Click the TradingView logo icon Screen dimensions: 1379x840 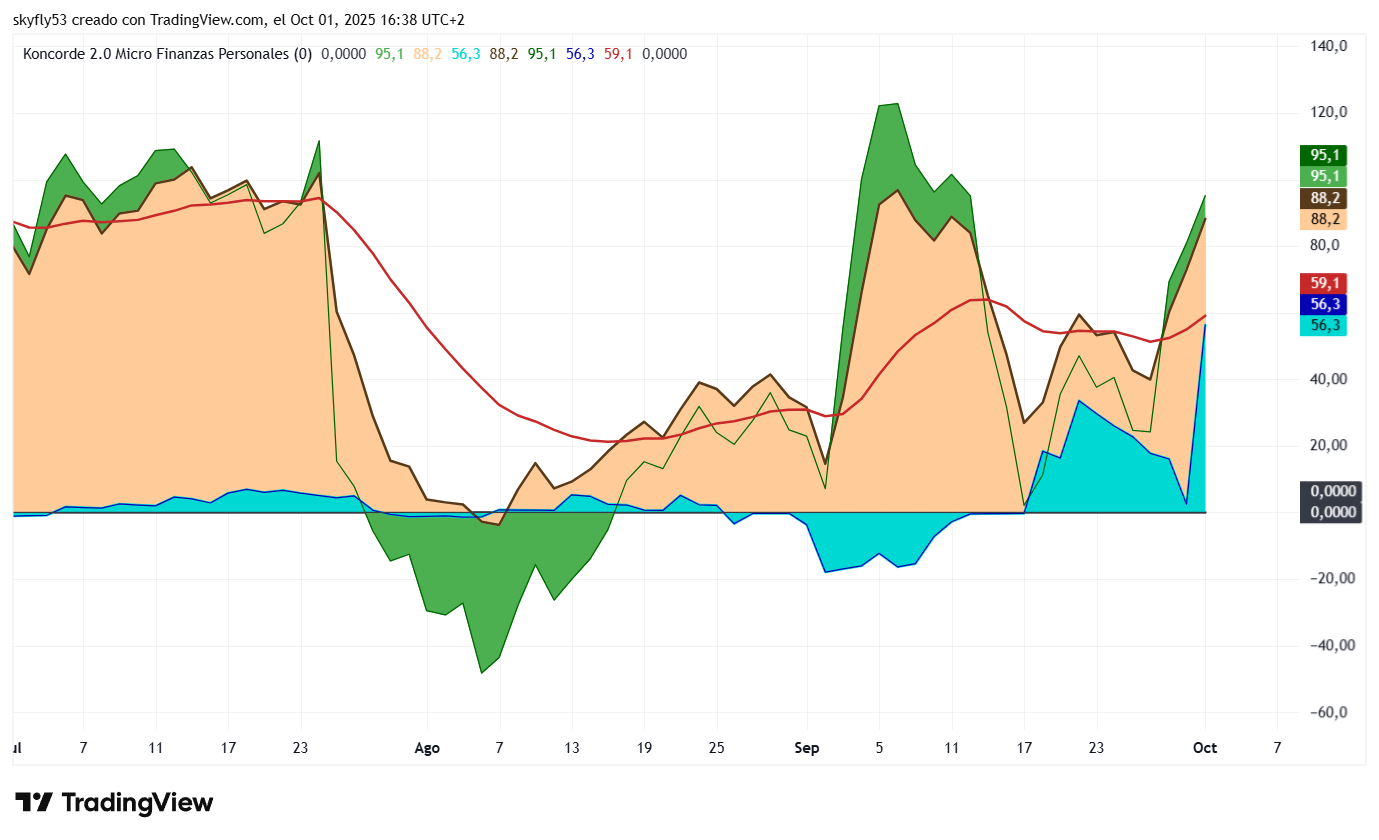point(34,802)
